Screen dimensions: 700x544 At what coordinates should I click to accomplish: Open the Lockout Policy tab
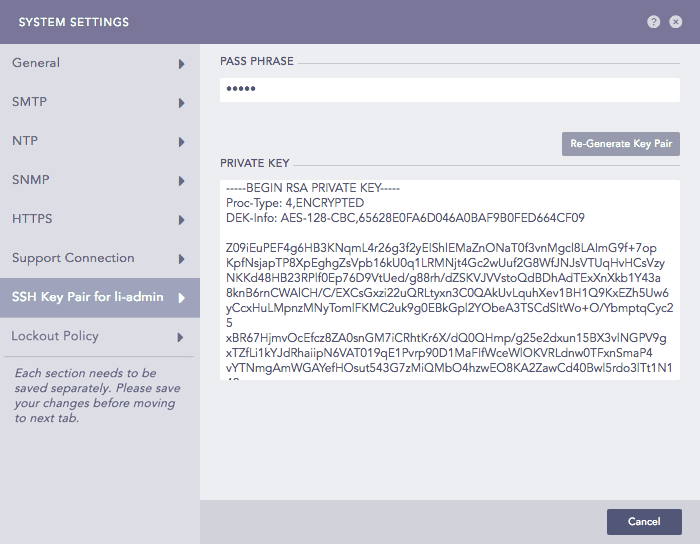tap(55, 336)
